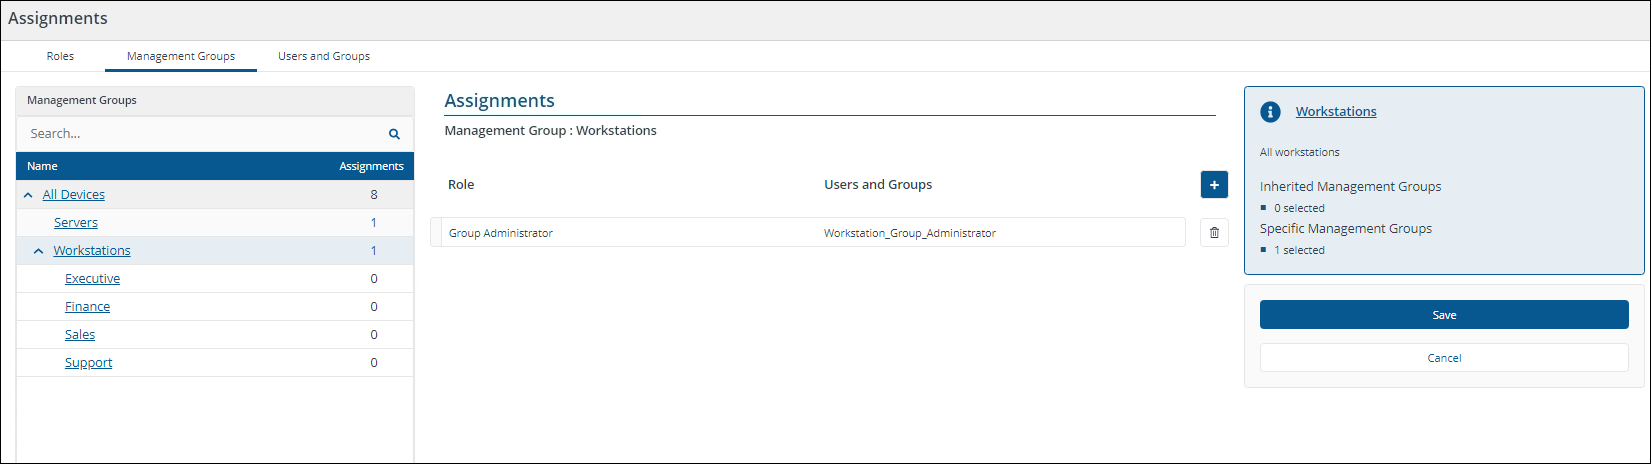The image size is (1651, 464).
Task: Select the Servers management group
Action: pyautogui.click(x=76, y=223)
